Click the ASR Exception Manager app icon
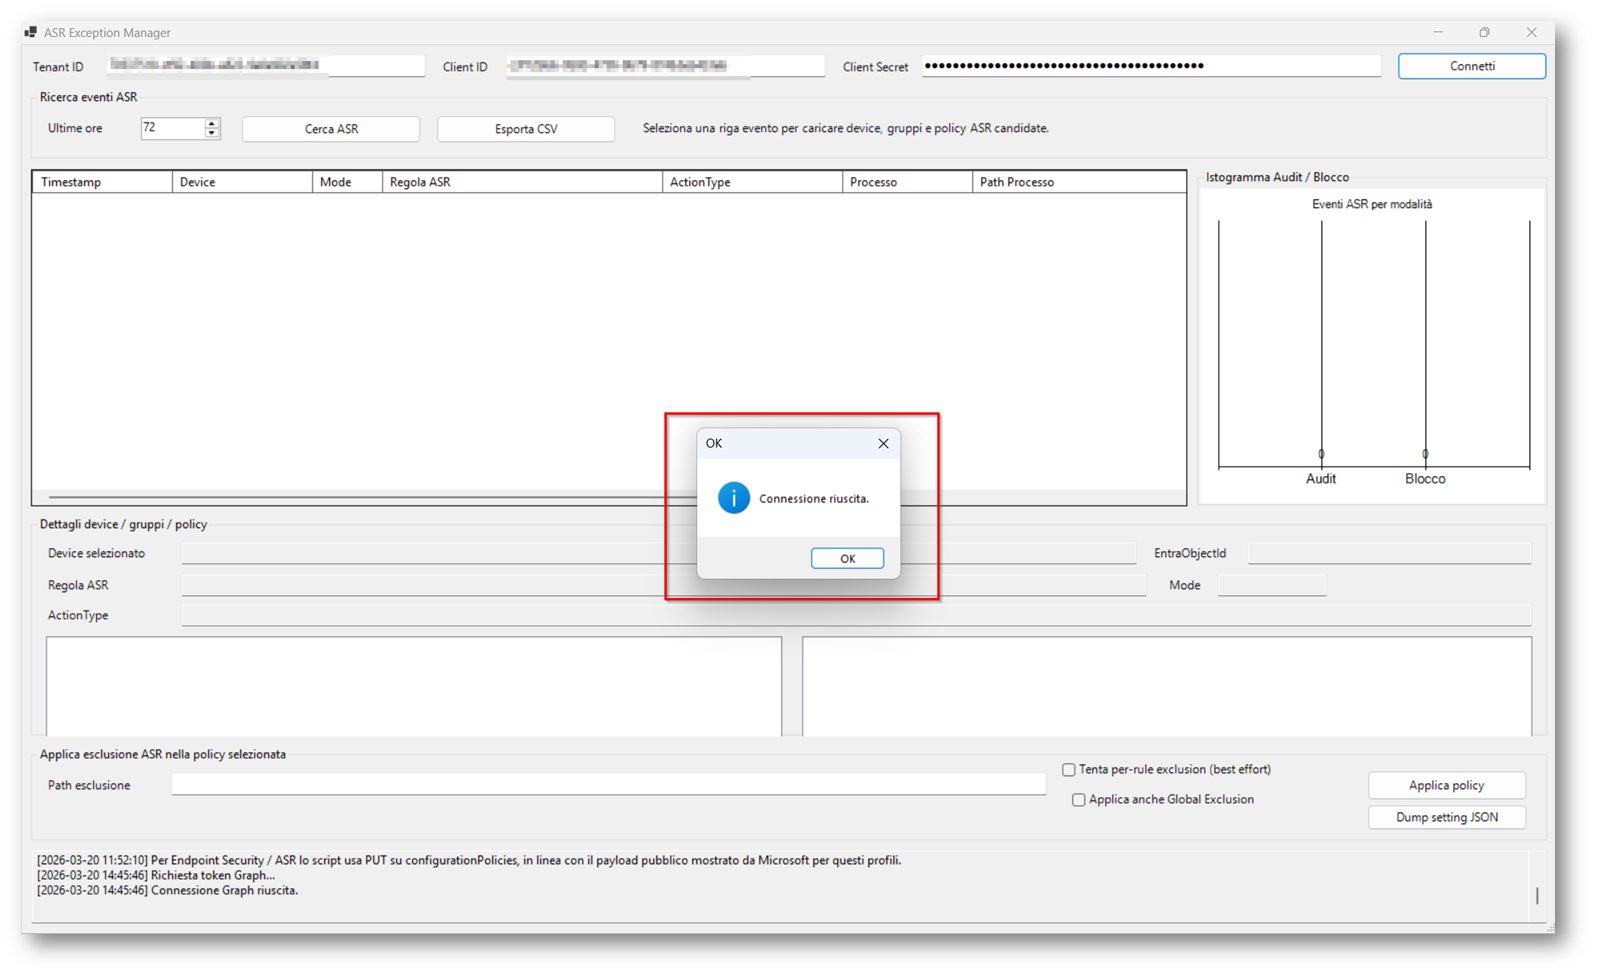The width and height of the screenshot is (1597, 976). coord(30,32)
